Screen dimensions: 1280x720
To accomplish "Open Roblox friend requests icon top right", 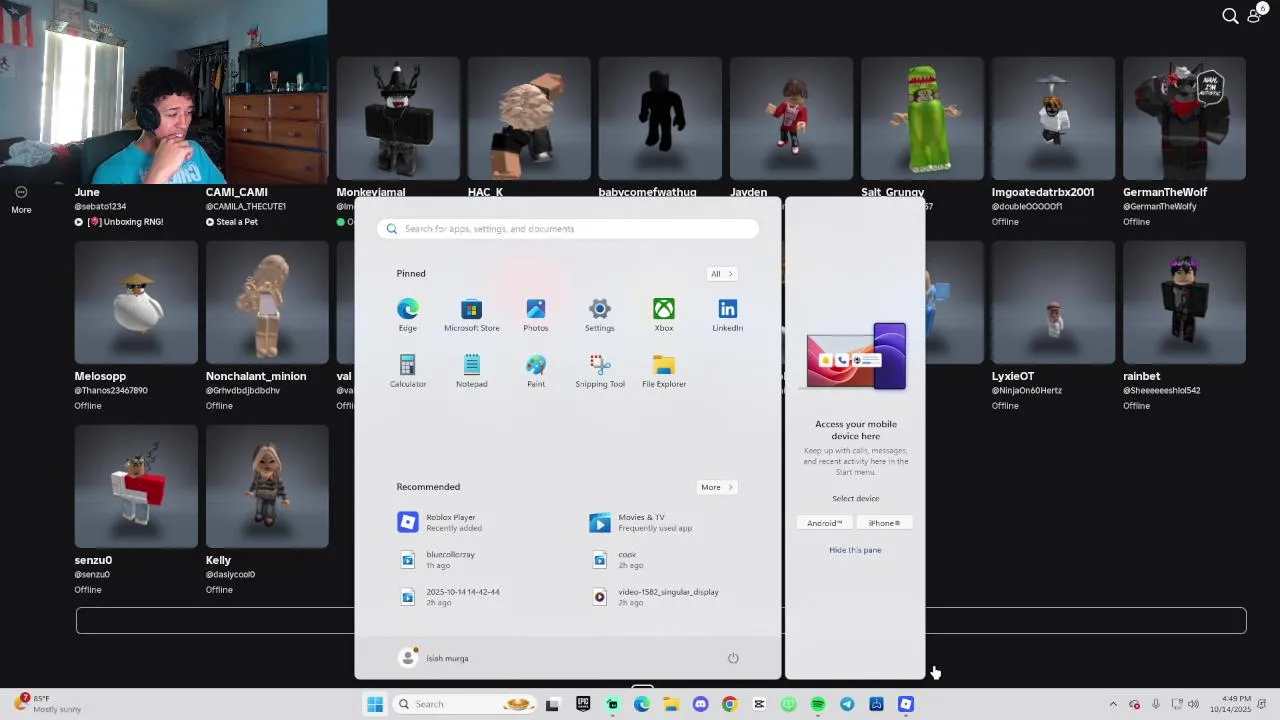I will 1255,14.
